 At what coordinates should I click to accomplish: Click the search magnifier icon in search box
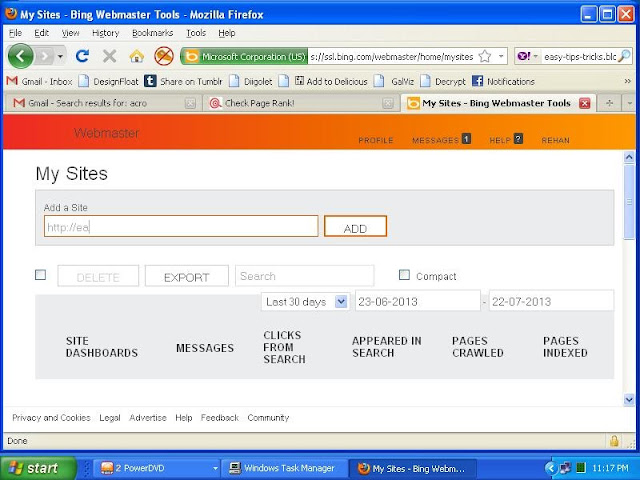tap(624, 56)
